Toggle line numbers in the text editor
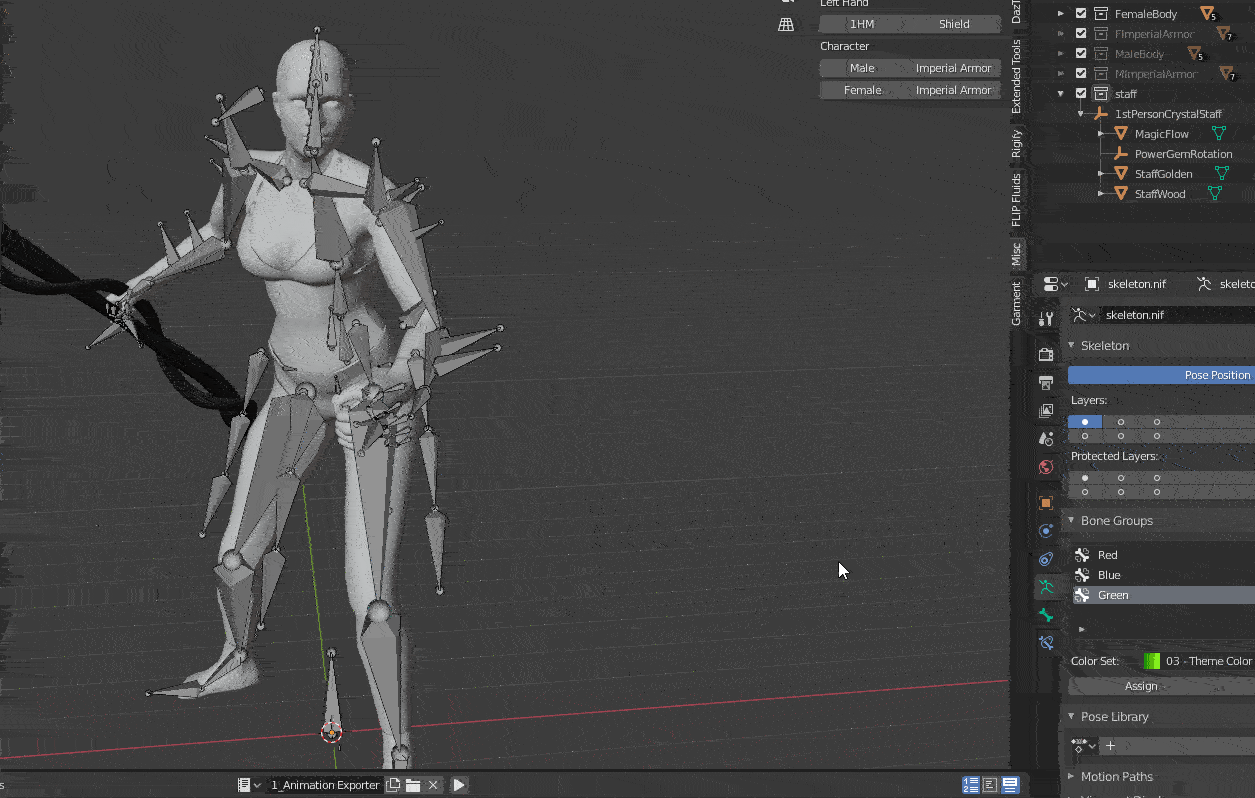Viewport: 1255px width, 798px height. 971,785
